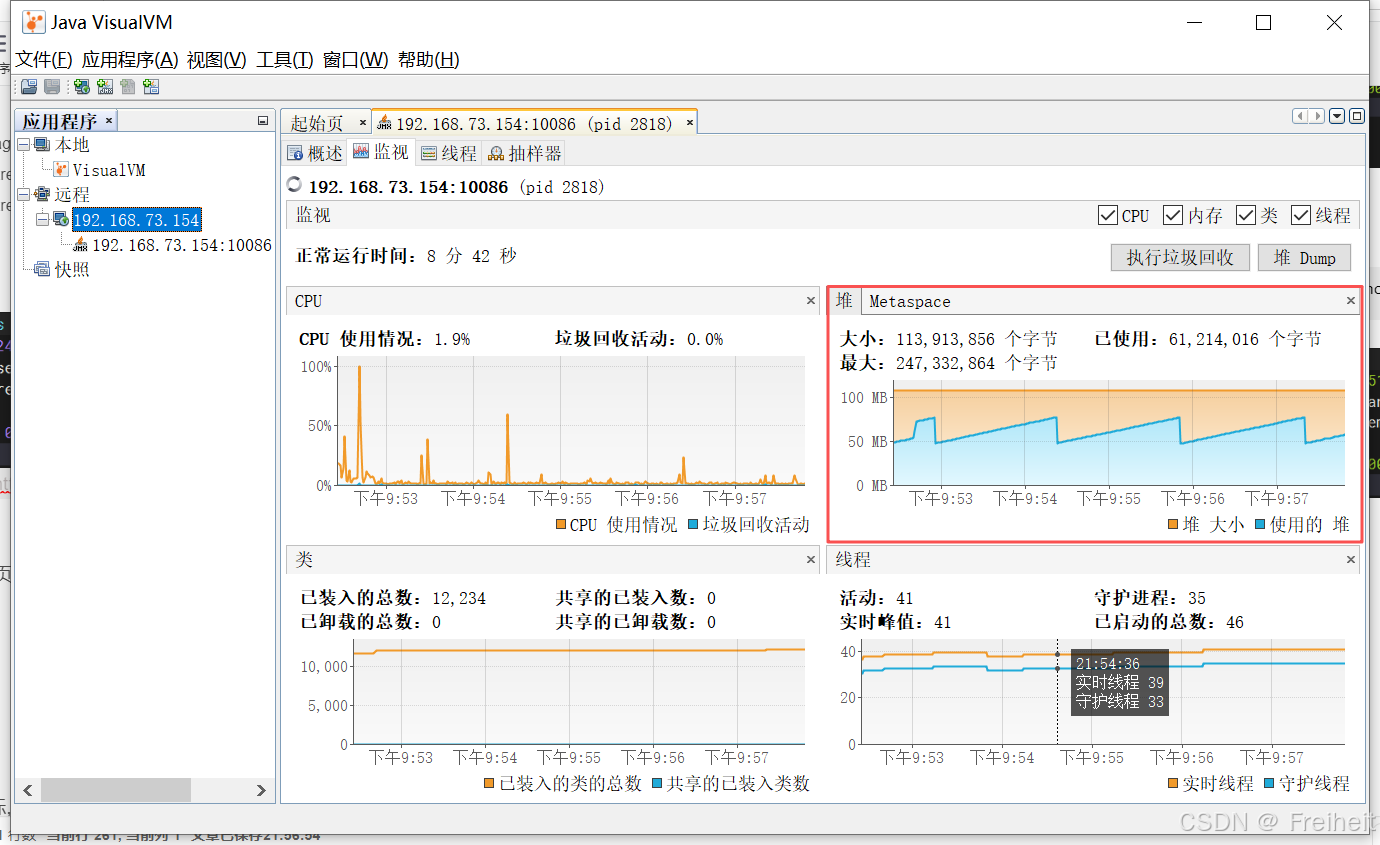Select 本地 in the applications tree
The width and height of the screenshot is (1380, 845).
72,145
